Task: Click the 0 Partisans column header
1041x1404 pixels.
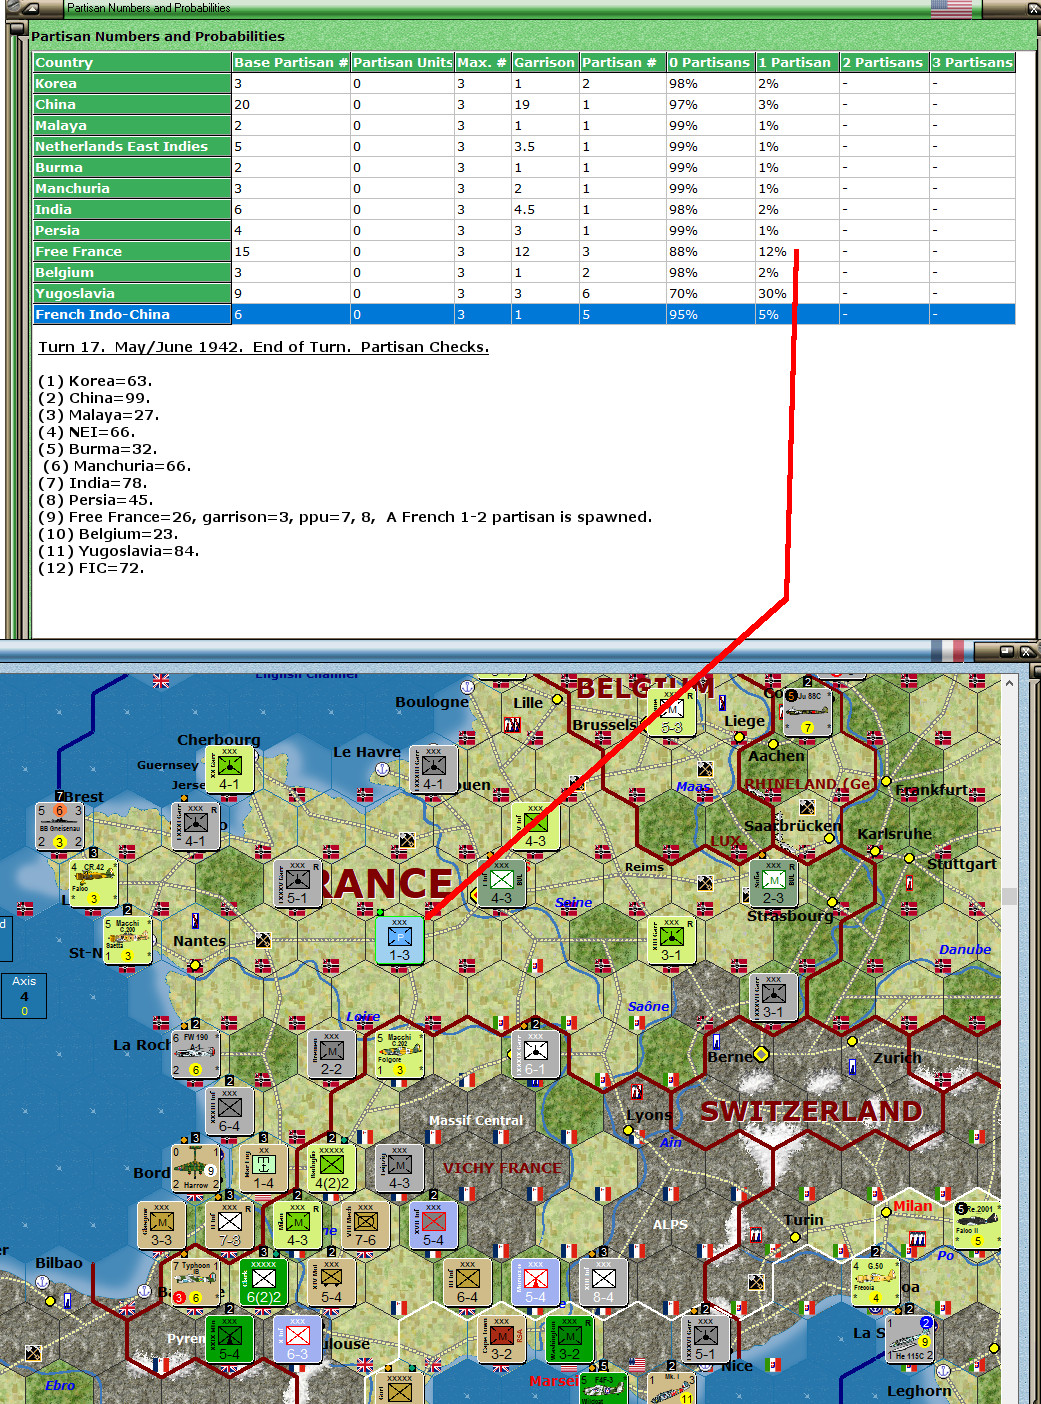Action: pos(710,62)
